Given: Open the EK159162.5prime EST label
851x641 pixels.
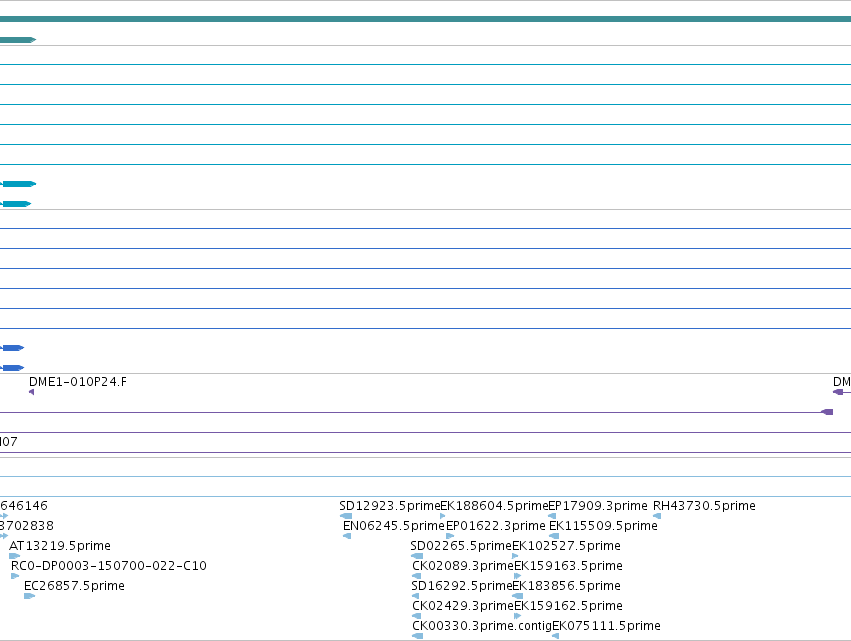Looking at the screenshot, I should click(x=568, y=606).
